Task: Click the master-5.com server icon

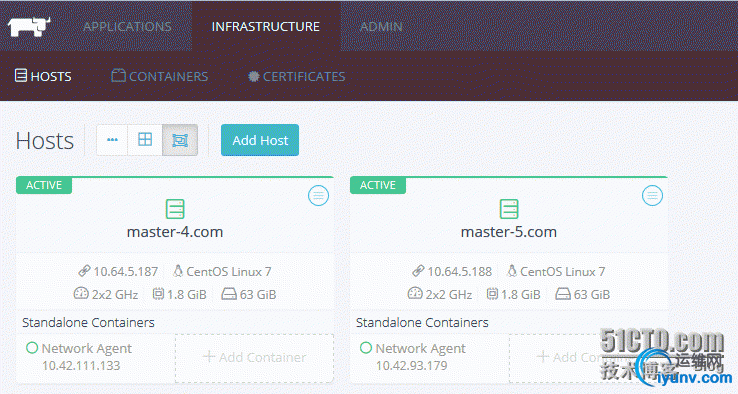Action: click(x=509, y=209)
